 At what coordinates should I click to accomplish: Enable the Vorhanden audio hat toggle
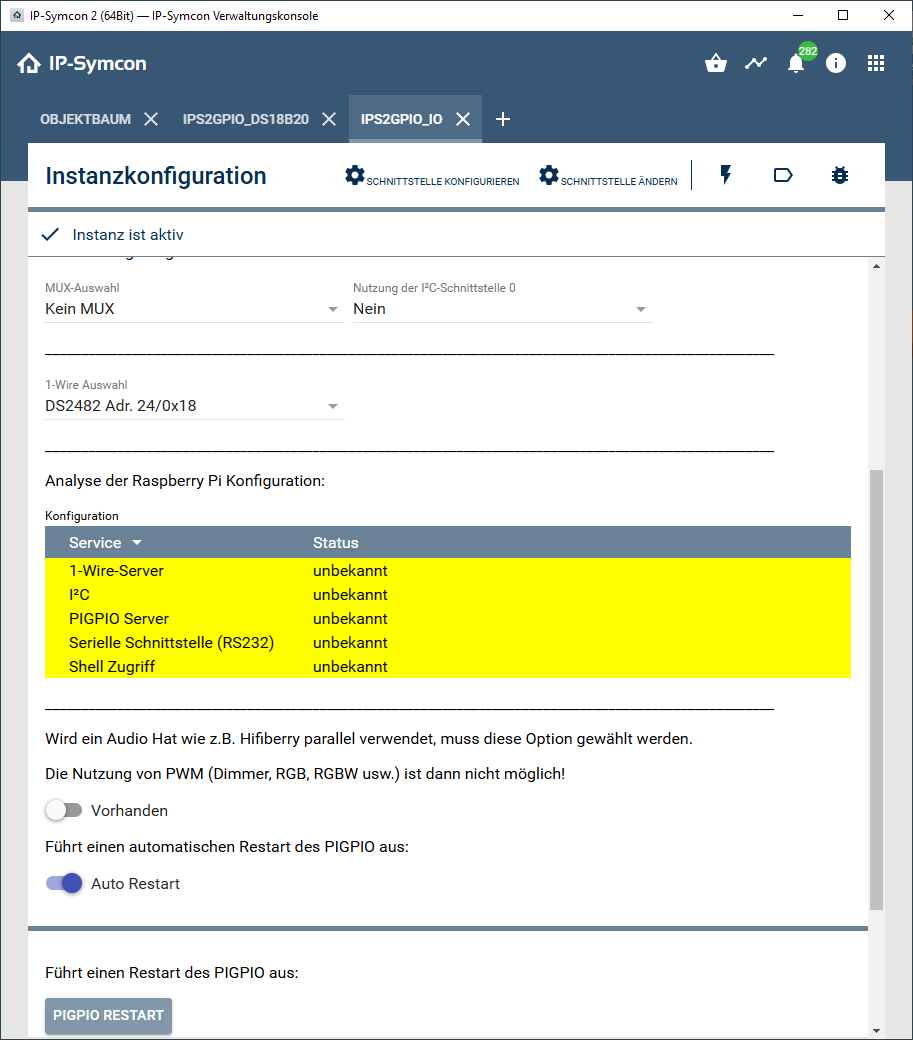64,811
